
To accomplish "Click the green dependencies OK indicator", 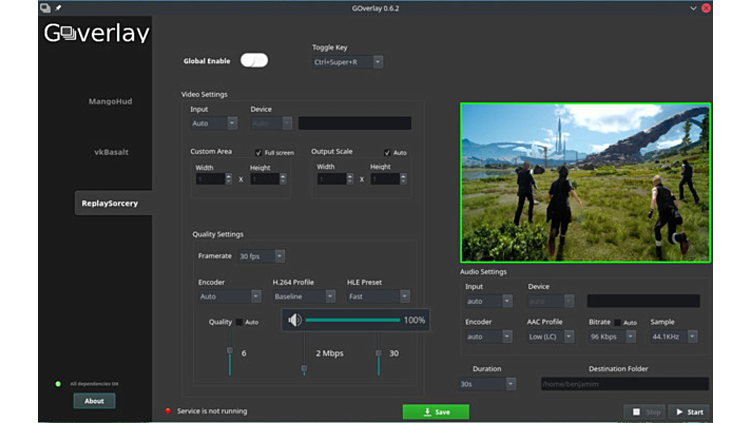I will tap(58, 384).
